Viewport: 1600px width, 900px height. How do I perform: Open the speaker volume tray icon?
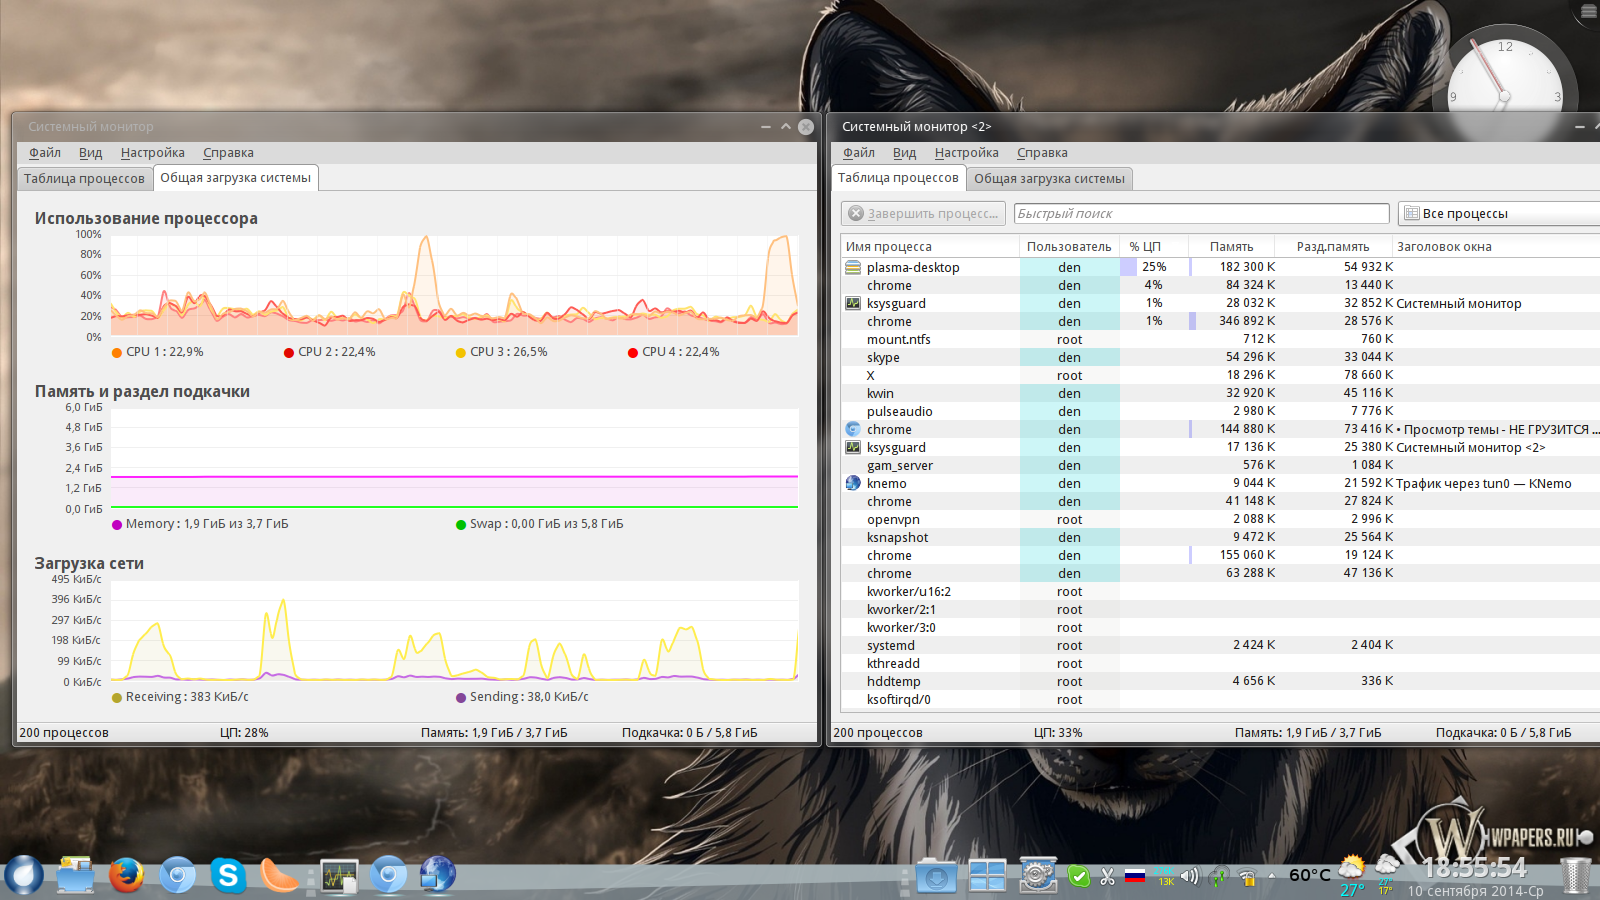pos(1189,877)
